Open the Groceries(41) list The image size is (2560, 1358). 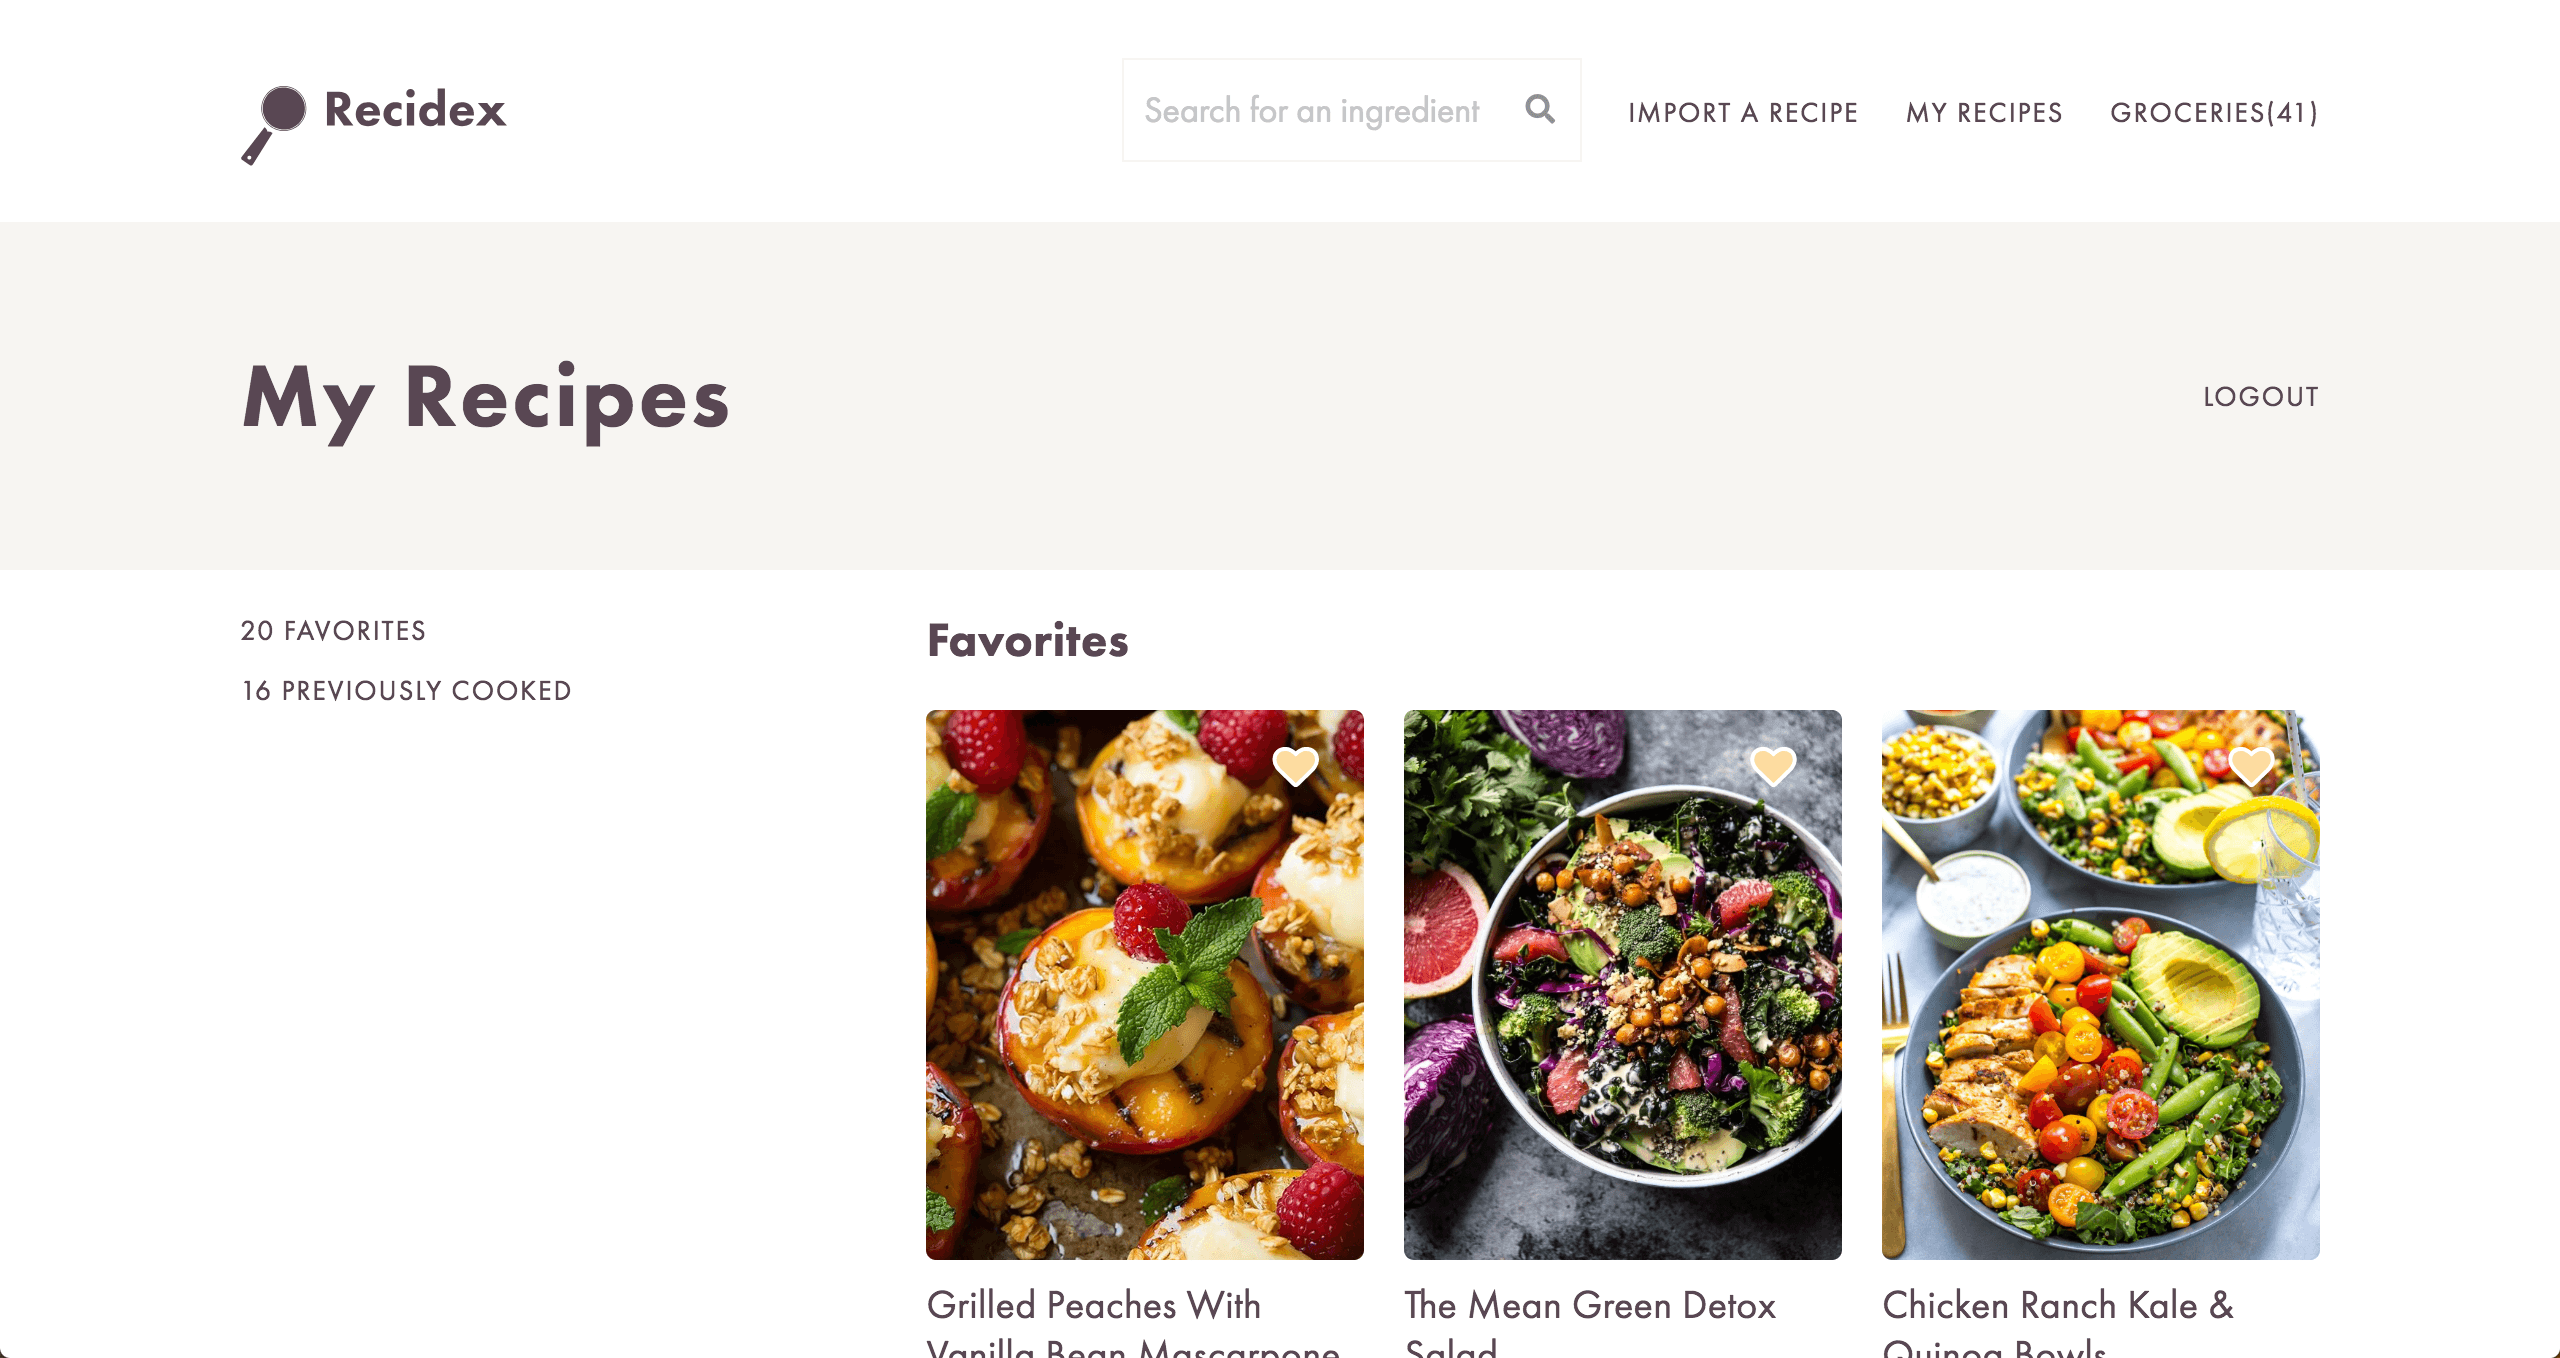click(x=2214, y=113)
